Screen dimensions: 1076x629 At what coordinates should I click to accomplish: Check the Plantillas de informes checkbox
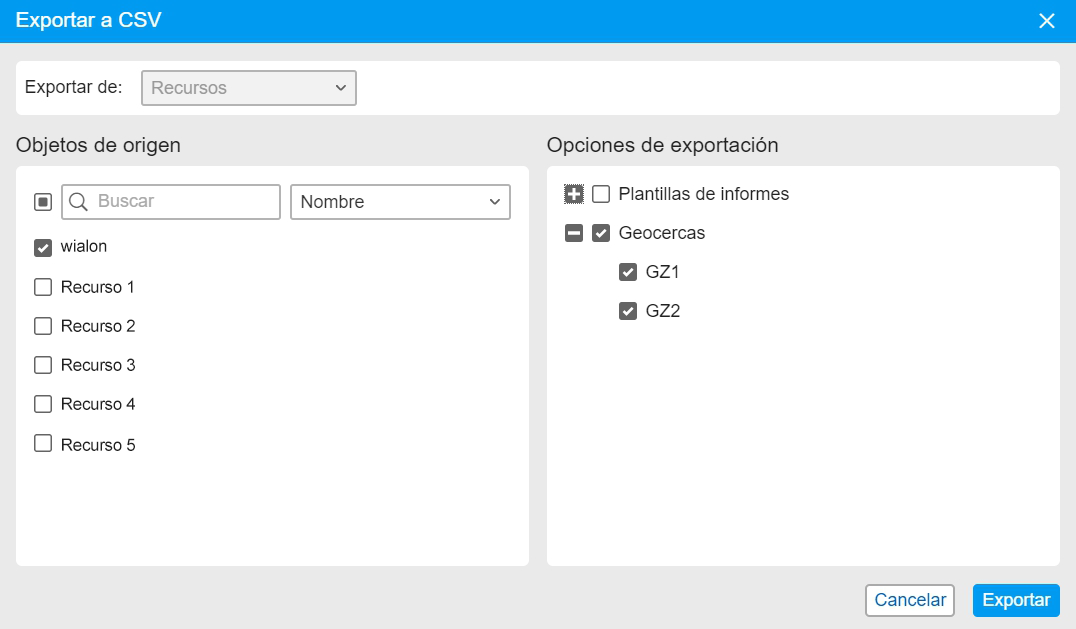(601, 194)
